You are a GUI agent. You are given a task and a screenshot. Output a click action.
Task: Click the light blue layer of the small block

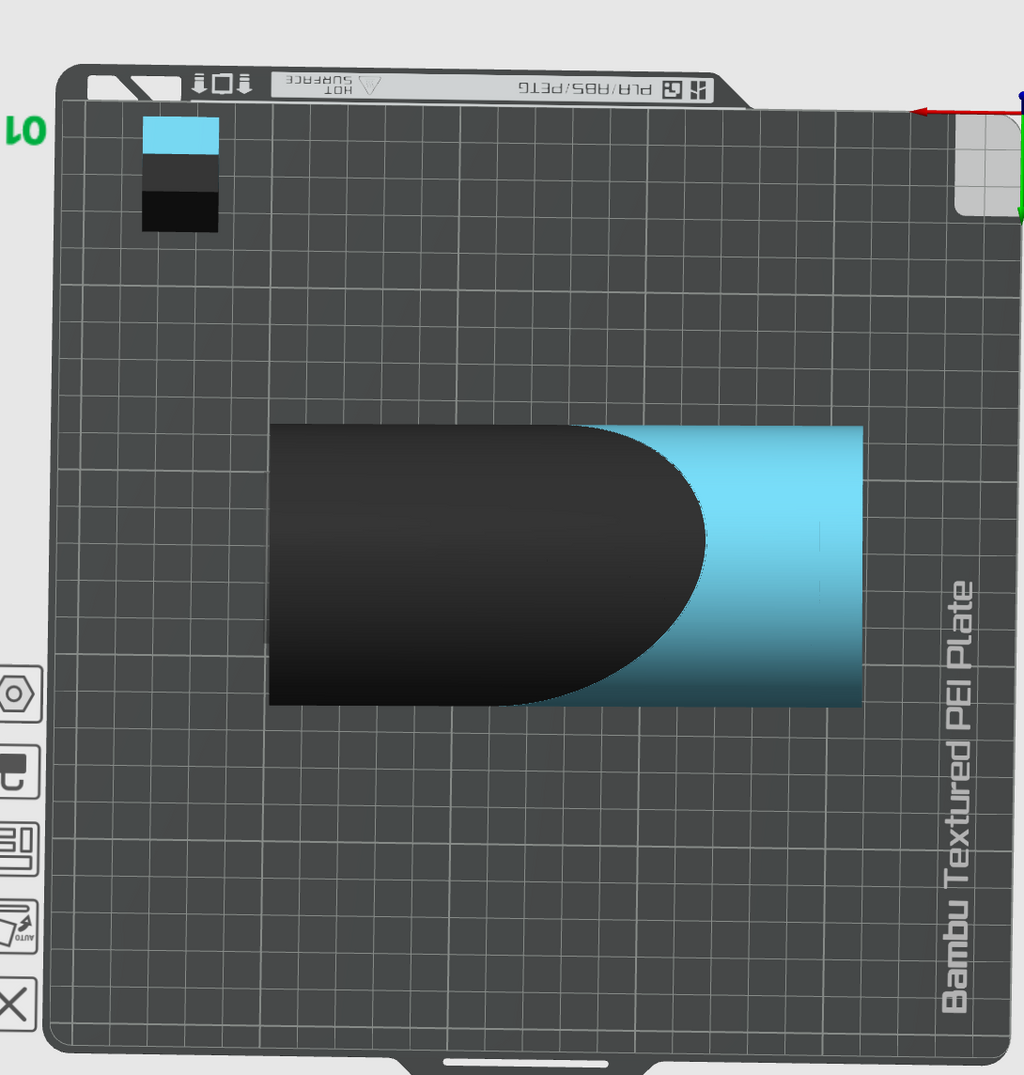(x=181, y=135)
